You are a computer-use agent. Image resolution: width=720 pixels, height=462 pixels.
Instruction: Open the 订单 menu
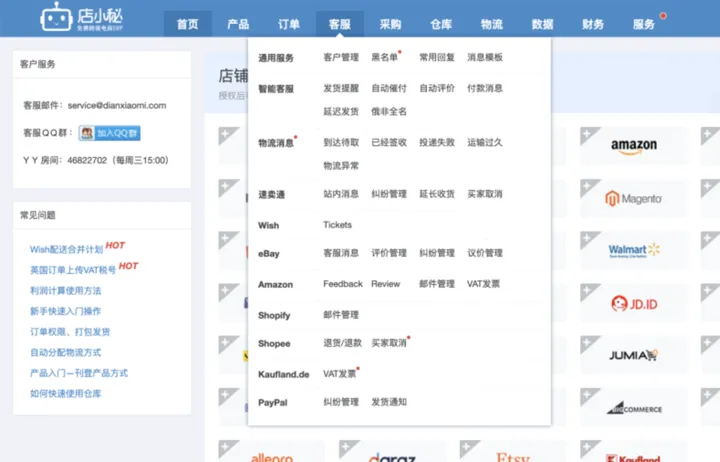(289, 24)
